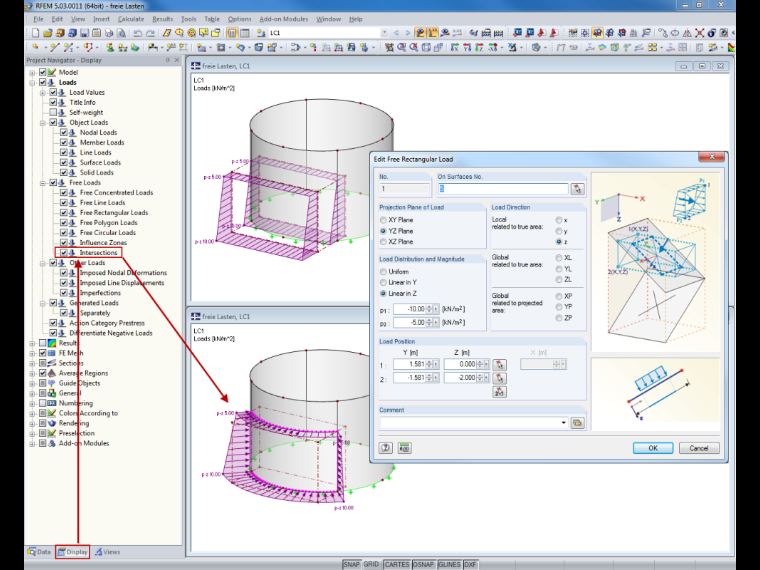Click the help icon in dialog footer

[385, 448]
